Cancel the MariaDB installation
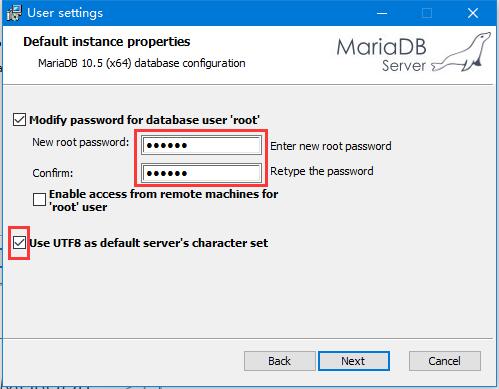 tap(445, 361)
